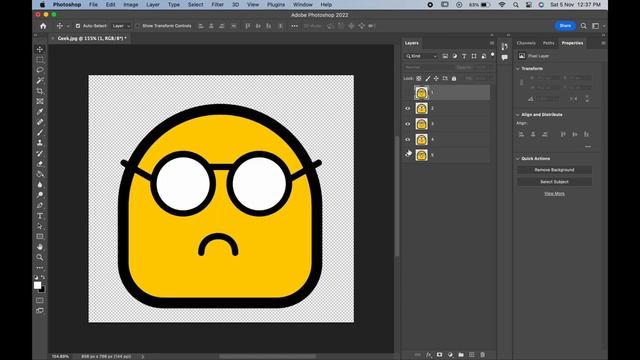This screenshot has width=640, height=360.
Task: Hide layer 2 with eye icon
Action: 407,109
